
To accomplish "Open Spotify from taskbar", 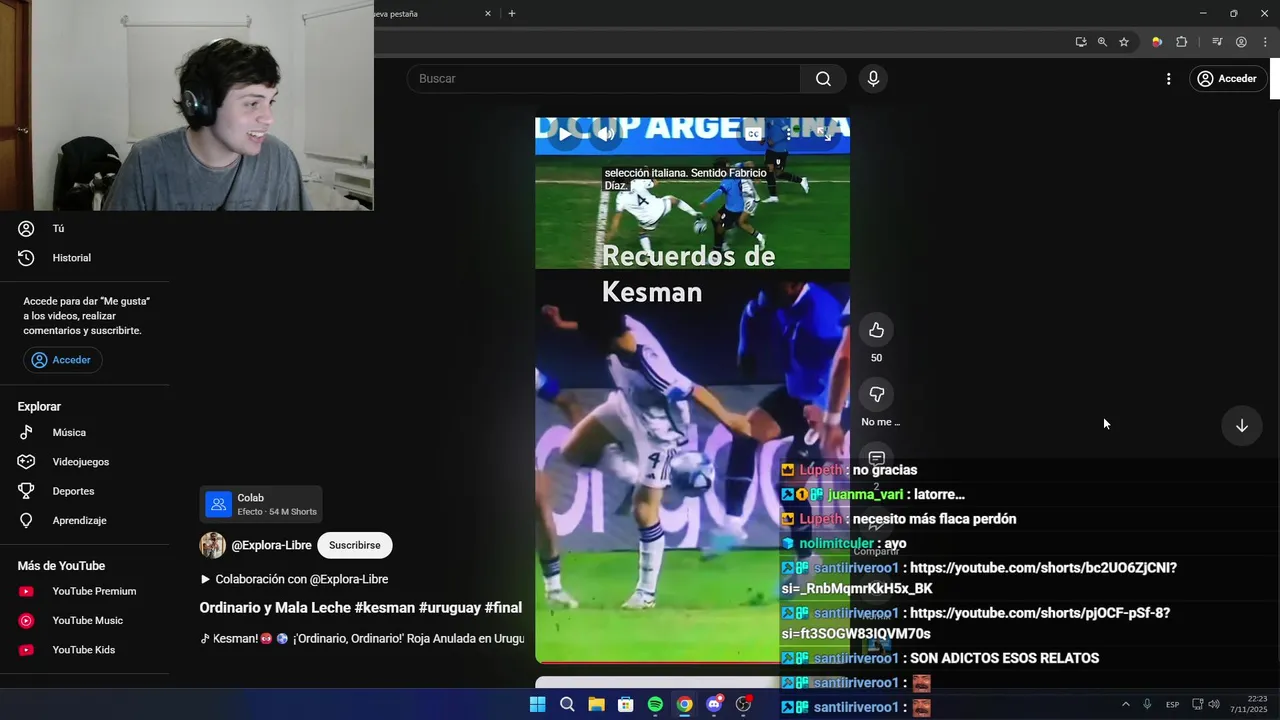I will [x=655, y=704].
